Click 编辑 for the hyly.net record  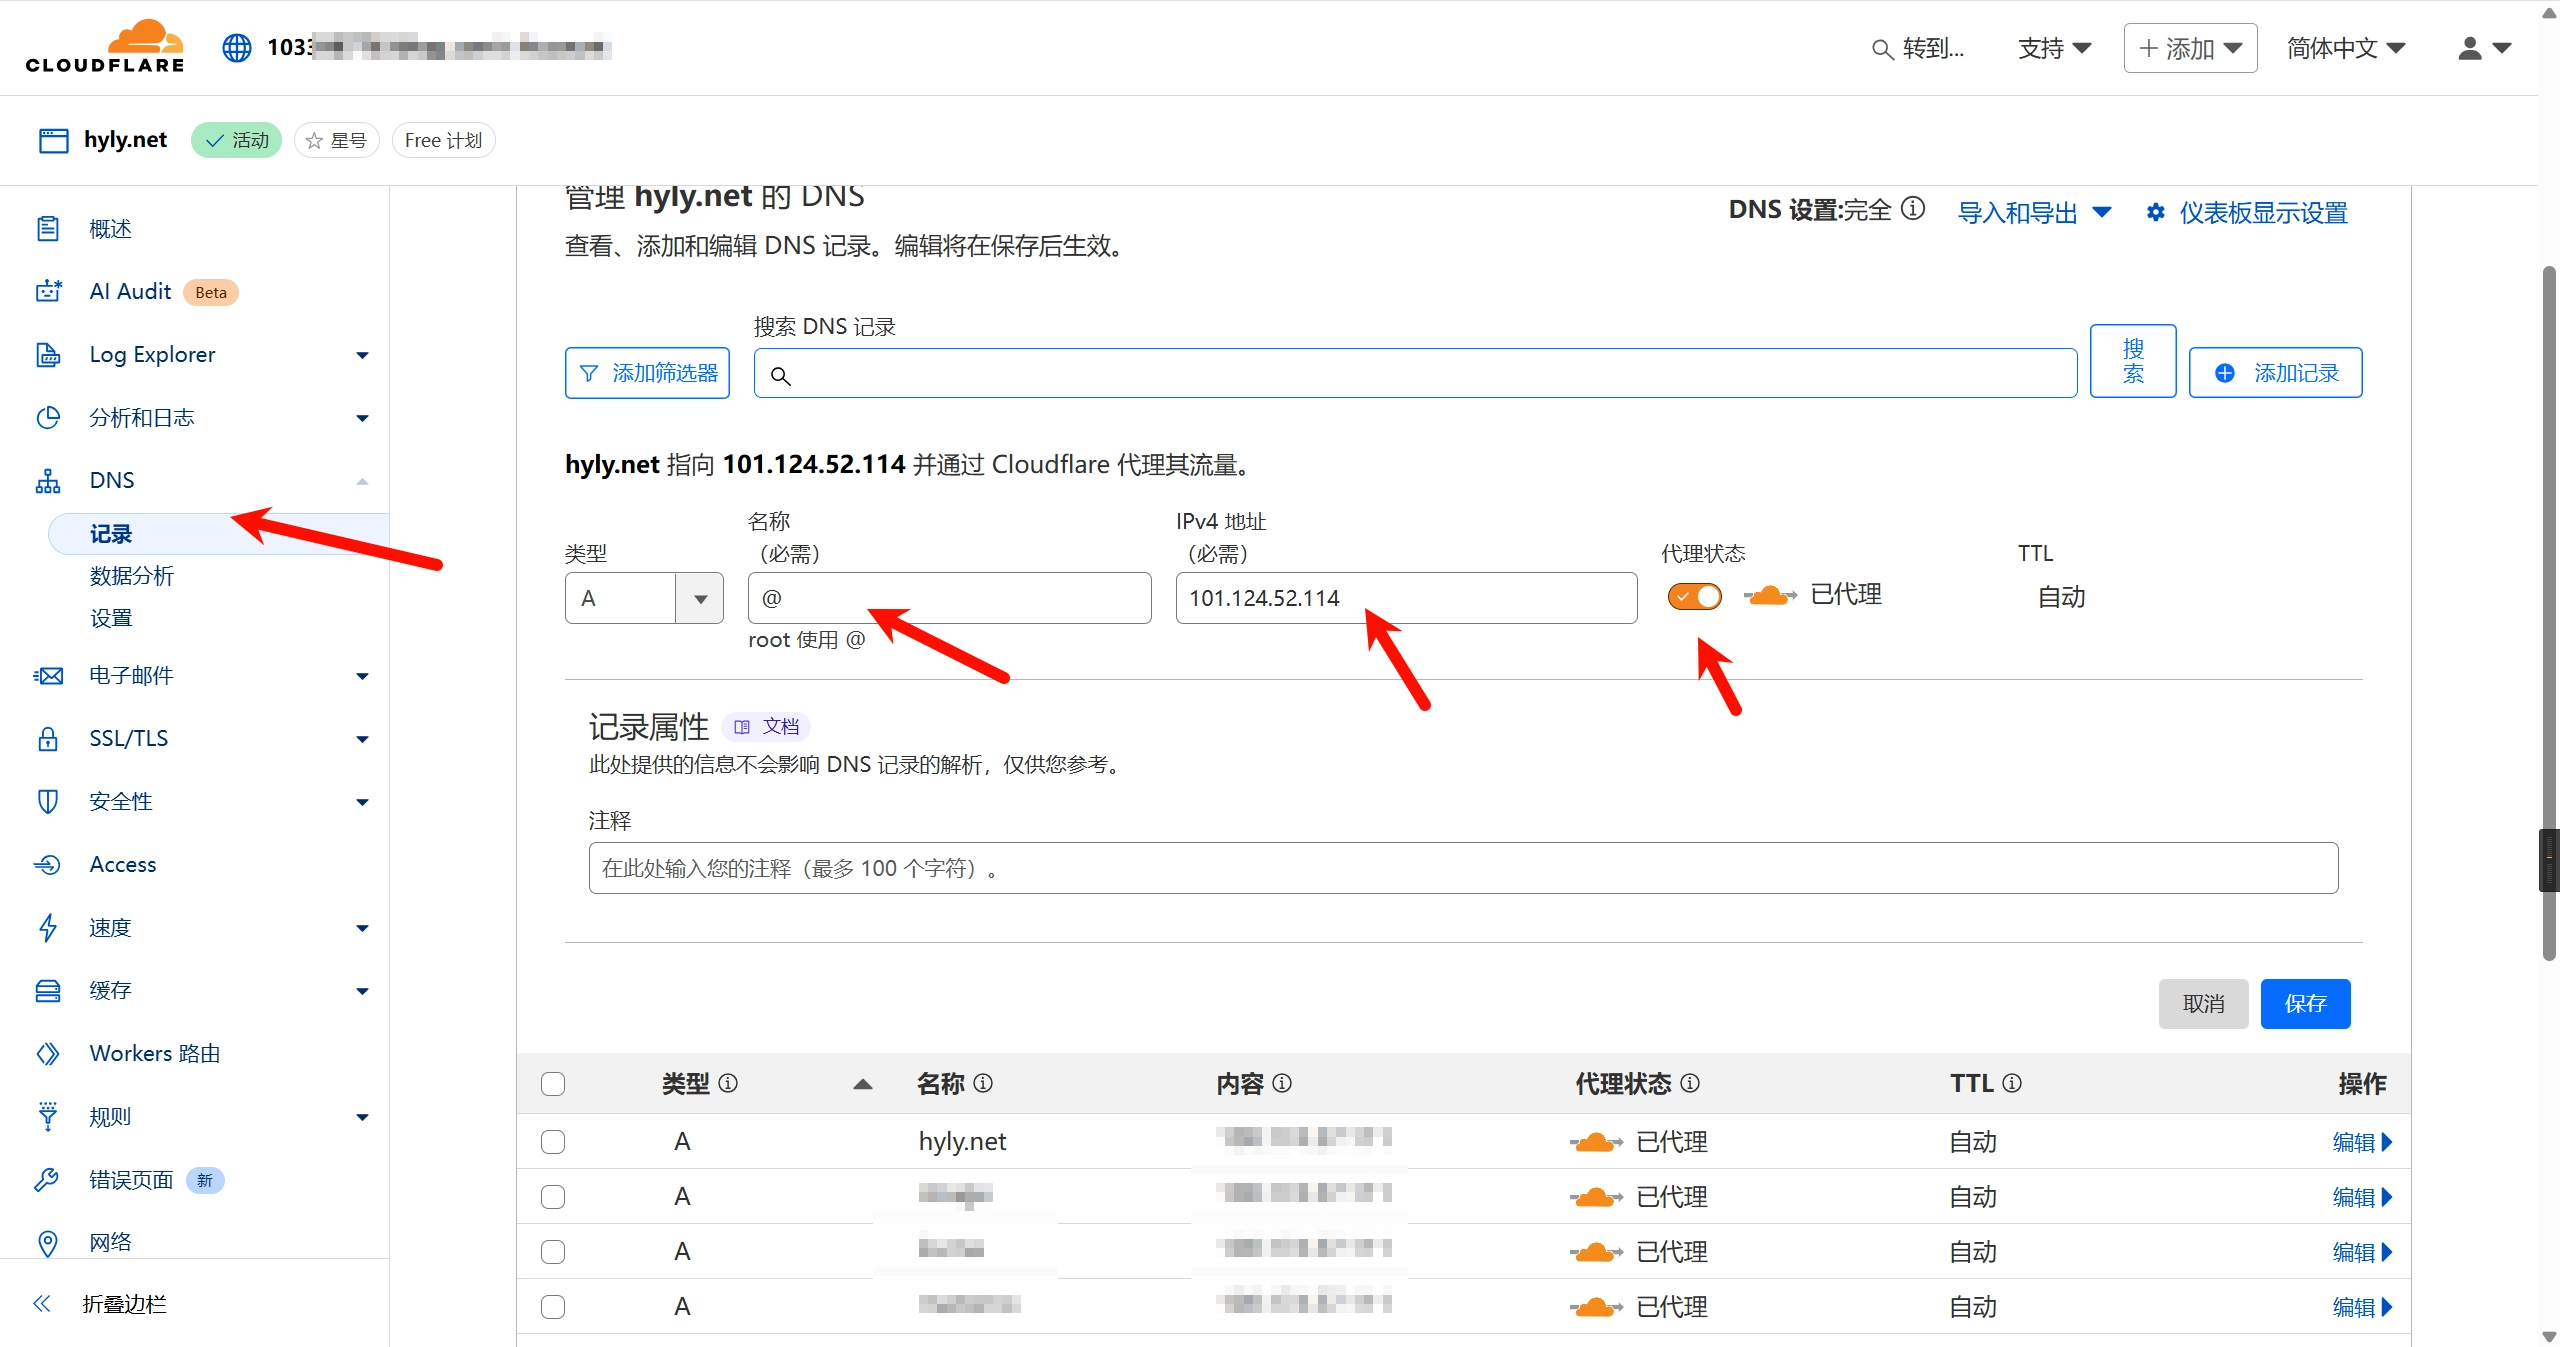(2362, 1142)
